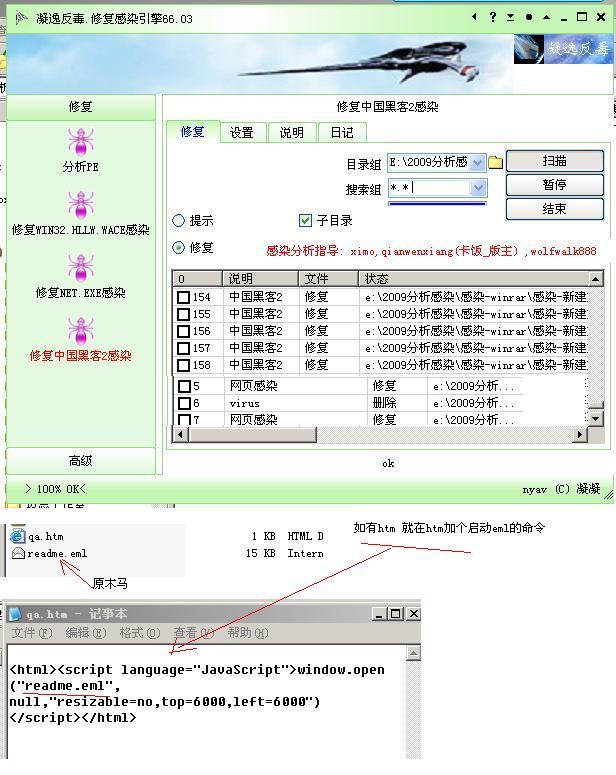Click the Notepad text editing area
This screenshot has height=775, width=616.
pos(207,702)
